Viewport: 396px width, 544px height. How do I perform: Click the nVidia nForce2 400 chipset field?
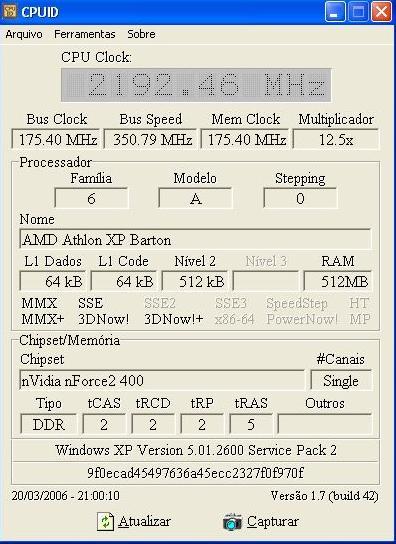click(x=162, y=381)
